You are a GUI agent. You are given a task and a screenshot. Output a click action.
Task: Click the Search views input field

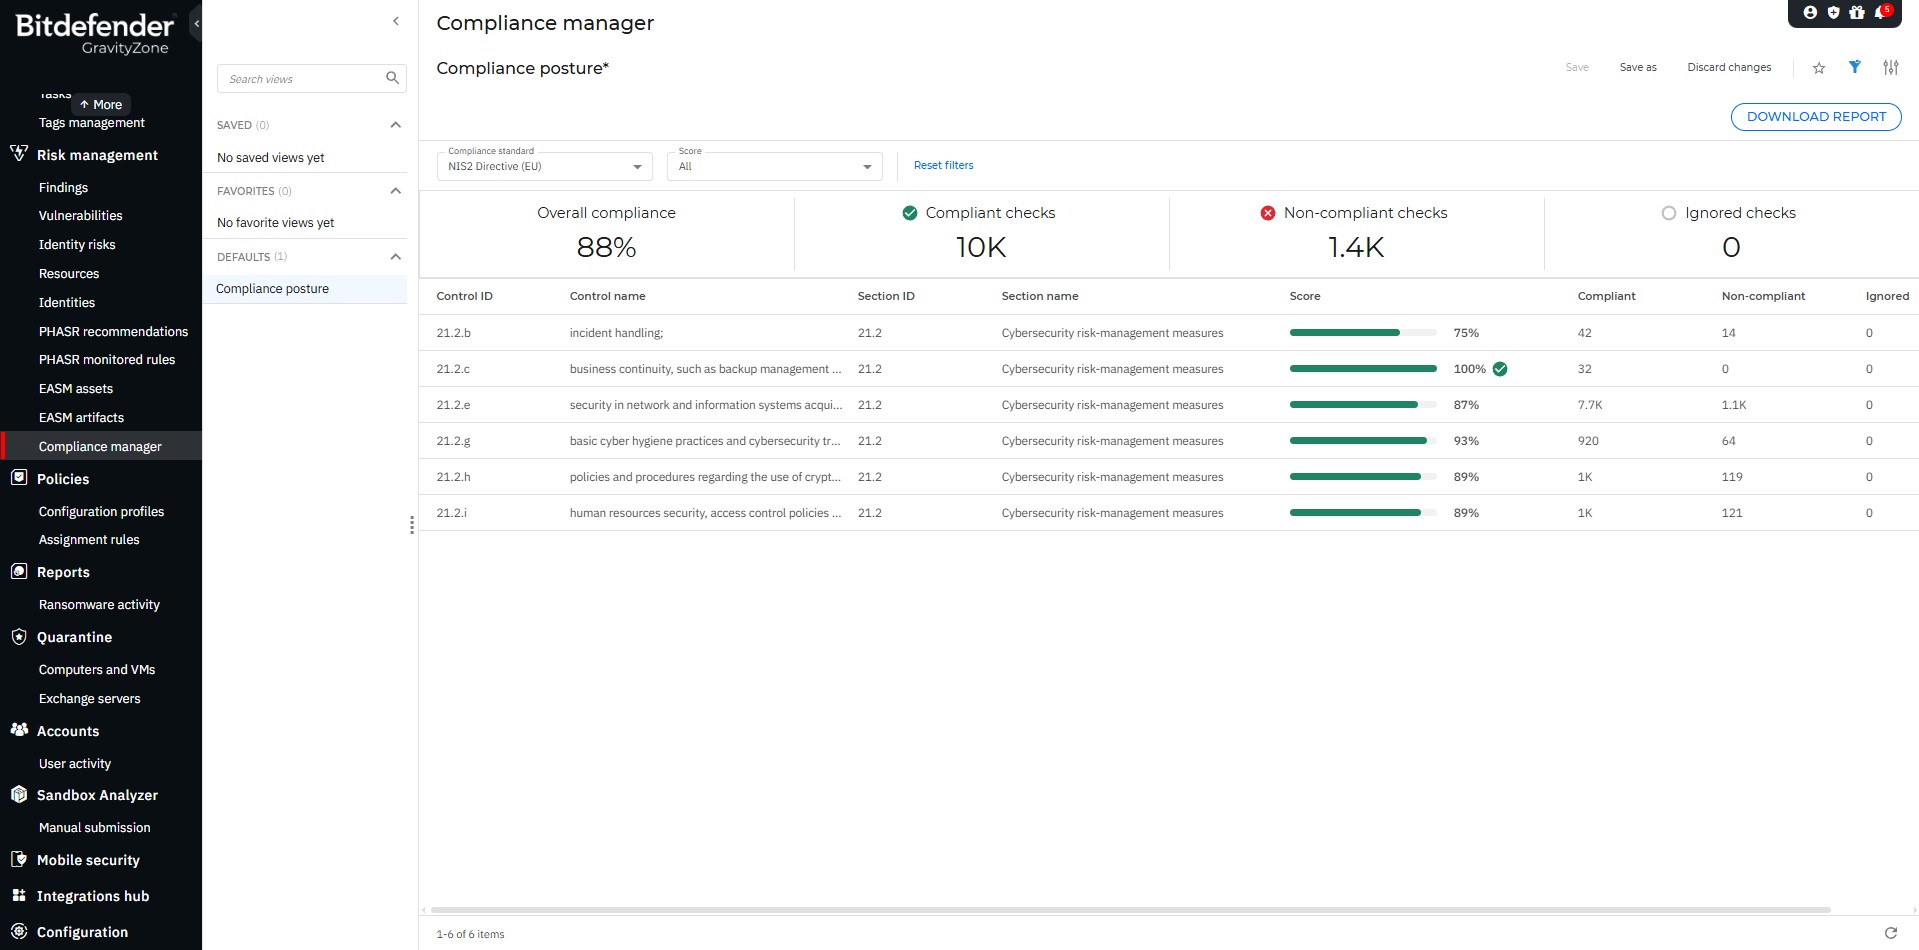coord(300,79)
